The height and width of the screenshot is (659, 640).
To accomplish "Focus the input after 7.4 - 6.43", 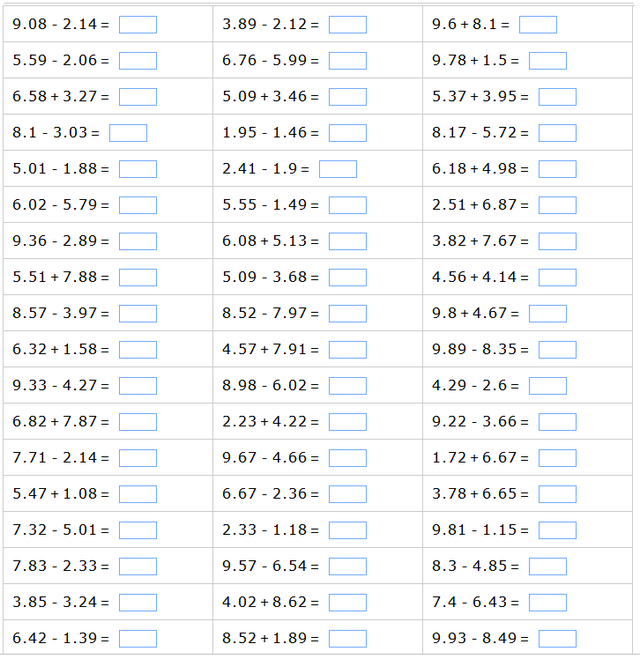I will 548,603.
